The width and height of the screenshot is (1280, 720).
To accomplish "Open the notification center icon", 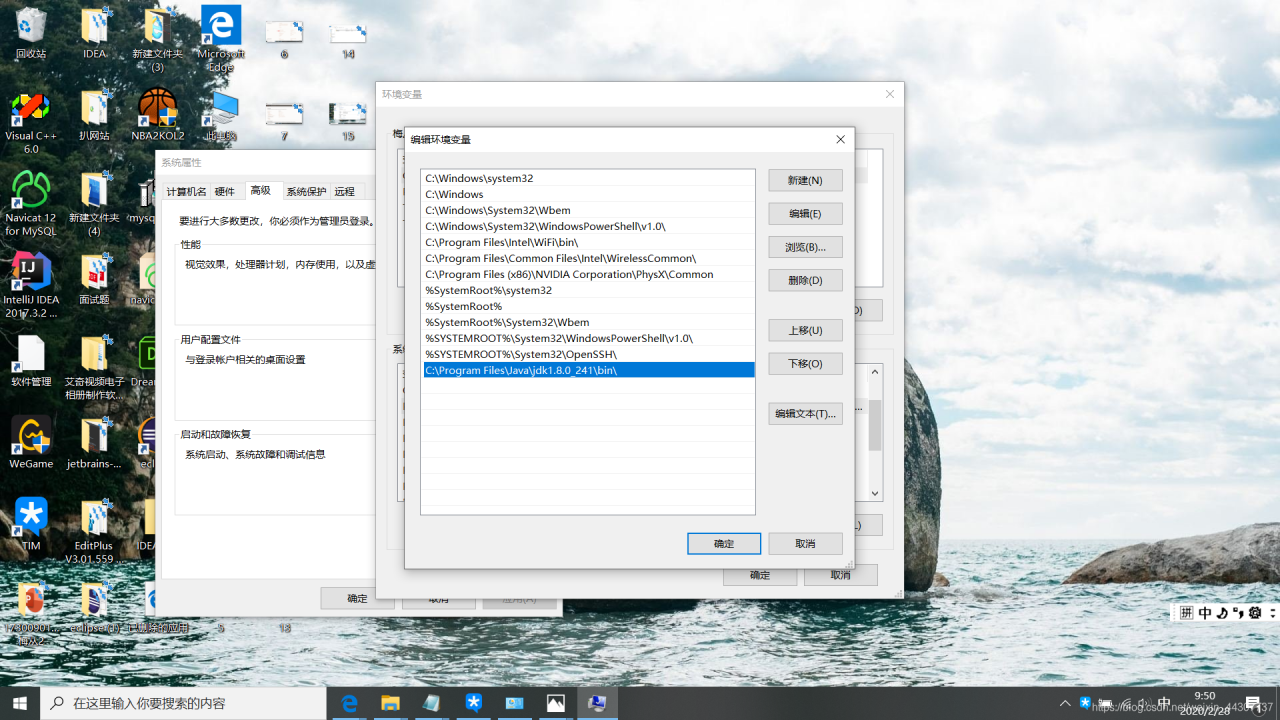I will [x=1253, y=703].
